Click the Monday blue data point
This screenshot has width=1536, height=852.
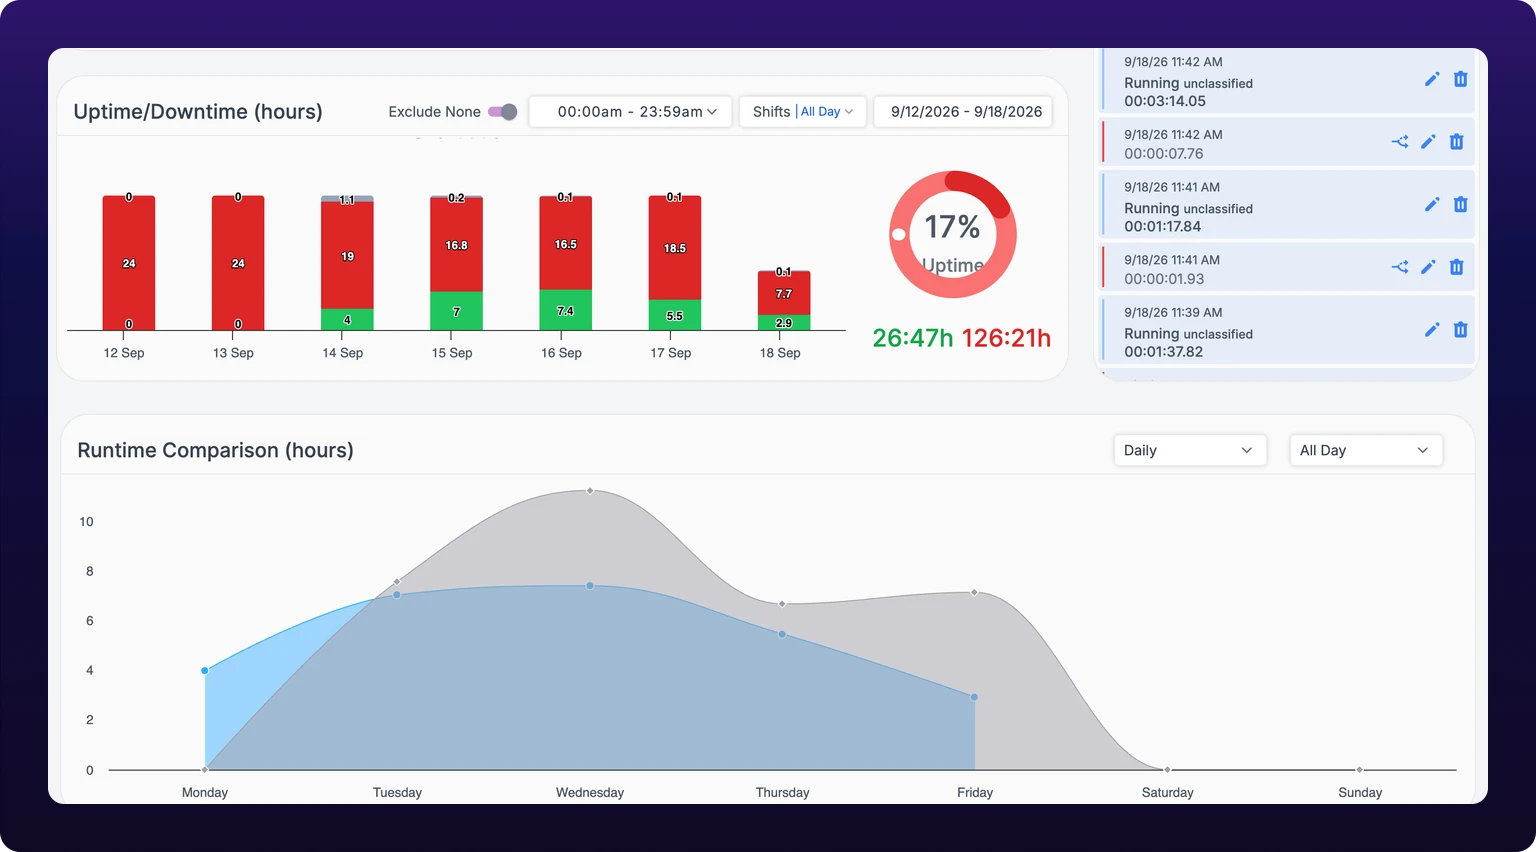pyautogui.click(x=205, y=671)
